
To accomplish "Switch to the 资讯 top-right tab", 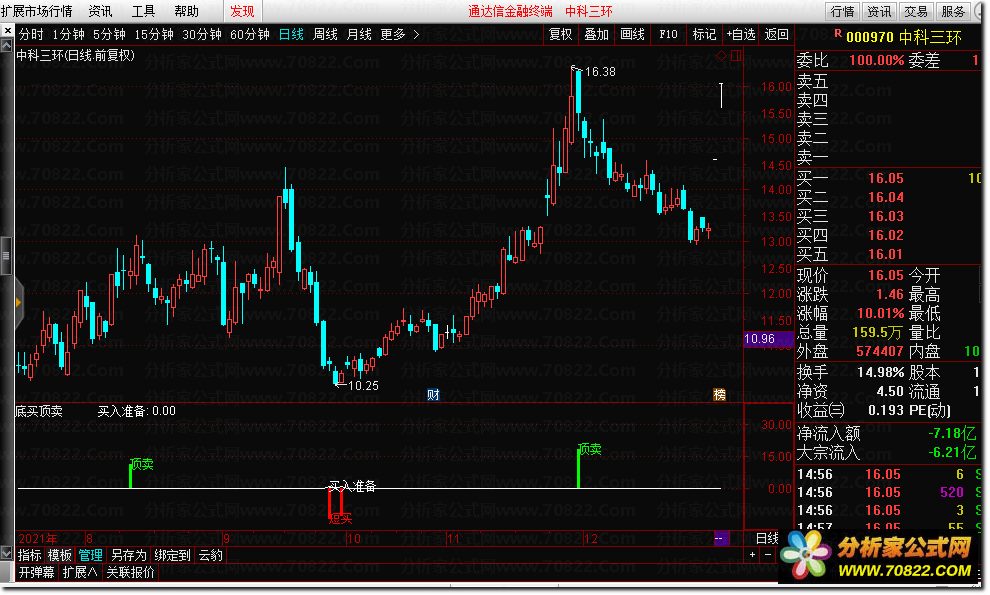I will click(879, 11).
